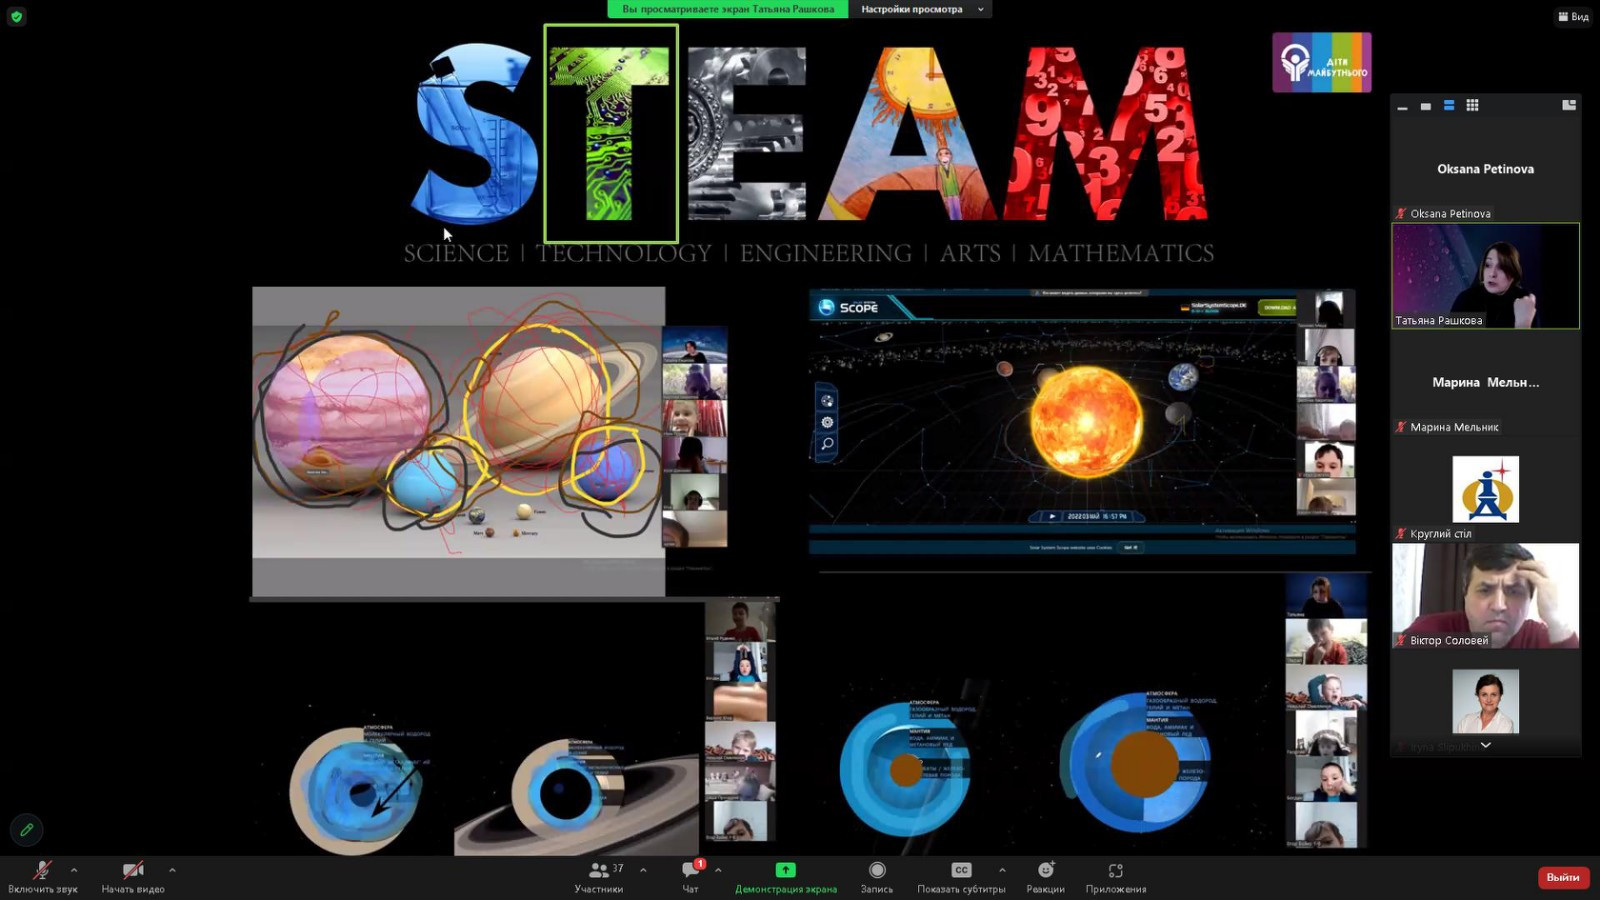This screenshot has height=900, width=1600.
Task: Open the Приложения apps panel
Action: (1116, 877)
